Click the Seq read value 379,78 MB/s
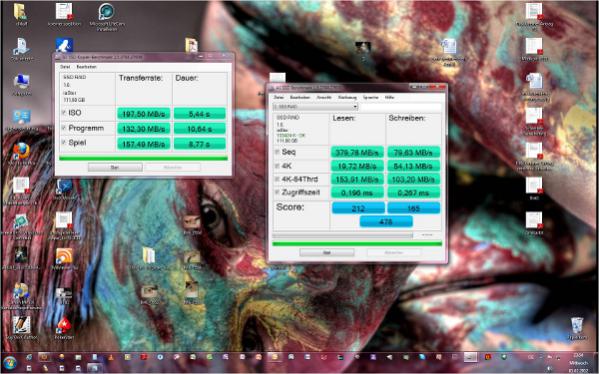 [357, 152]
